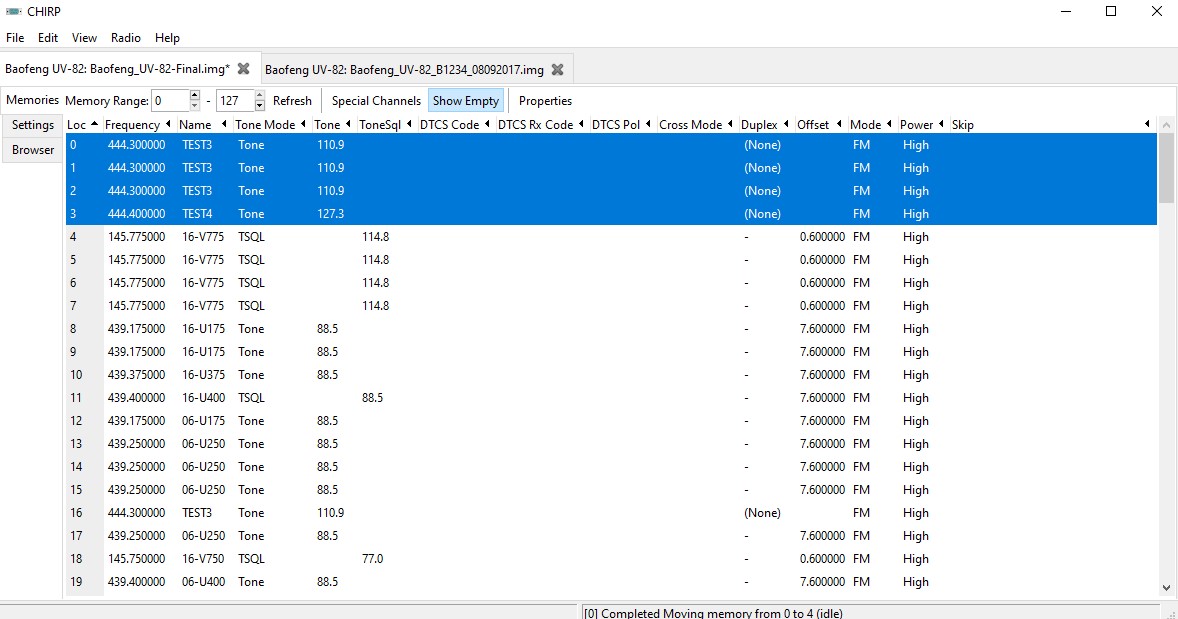
Task: Select the TEST4 name cell
Action: [x=197, y=213]
